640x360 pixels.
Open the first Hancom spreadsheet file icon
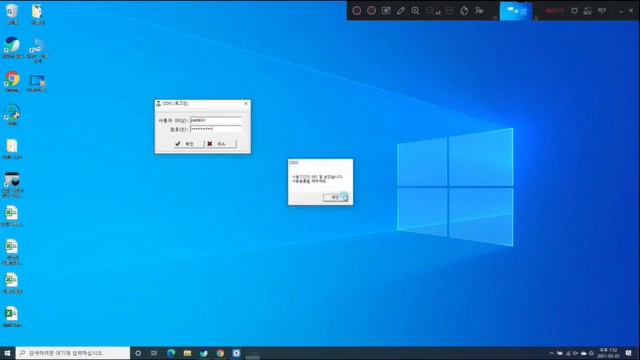pyautogui.click(x=11, y=216)
